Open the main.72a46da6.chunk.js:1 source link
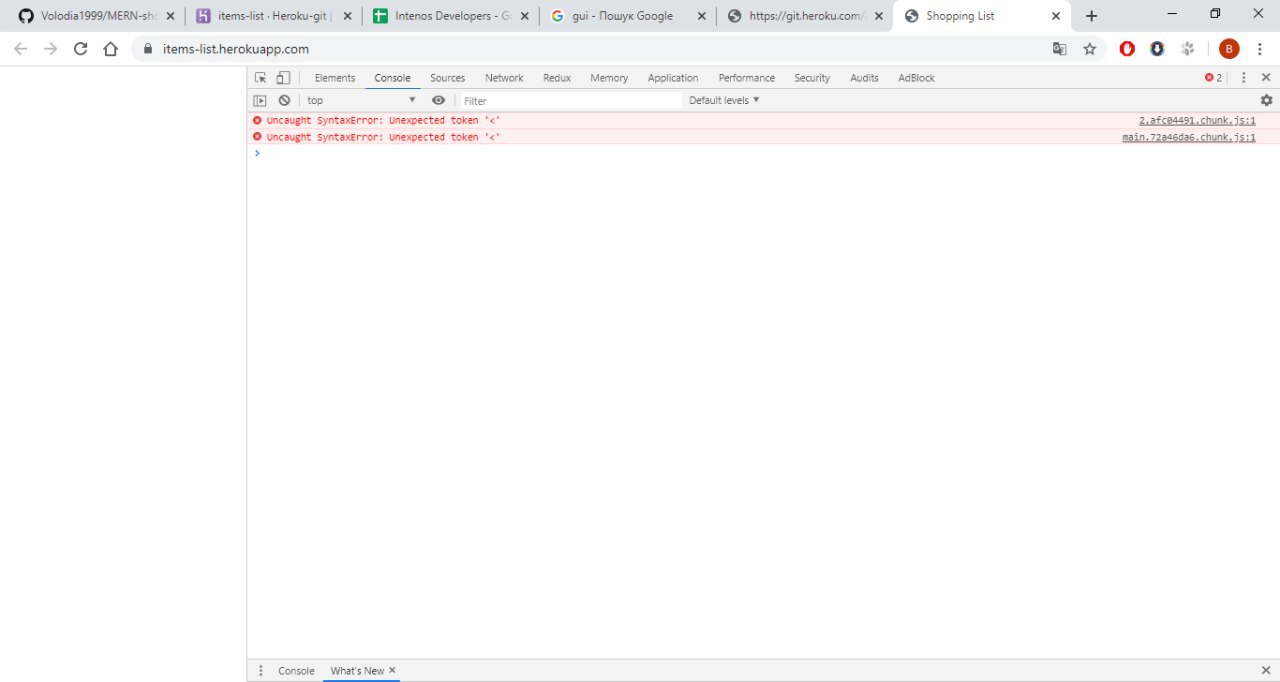 [1189, 137]
